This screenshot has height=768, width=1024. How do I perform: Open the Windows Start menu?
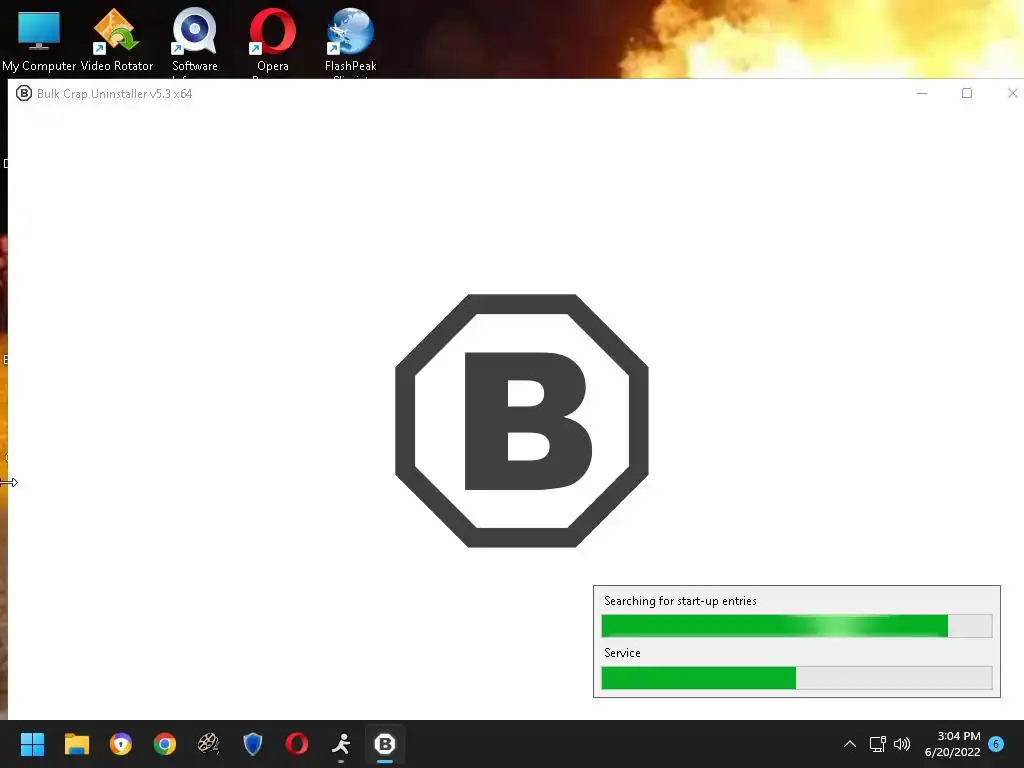point(32,744)
